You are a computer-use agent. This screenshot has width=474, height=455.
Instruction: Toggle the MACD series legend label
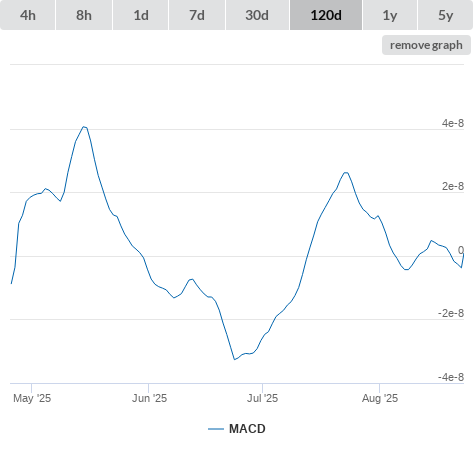(x=247, y=429)
